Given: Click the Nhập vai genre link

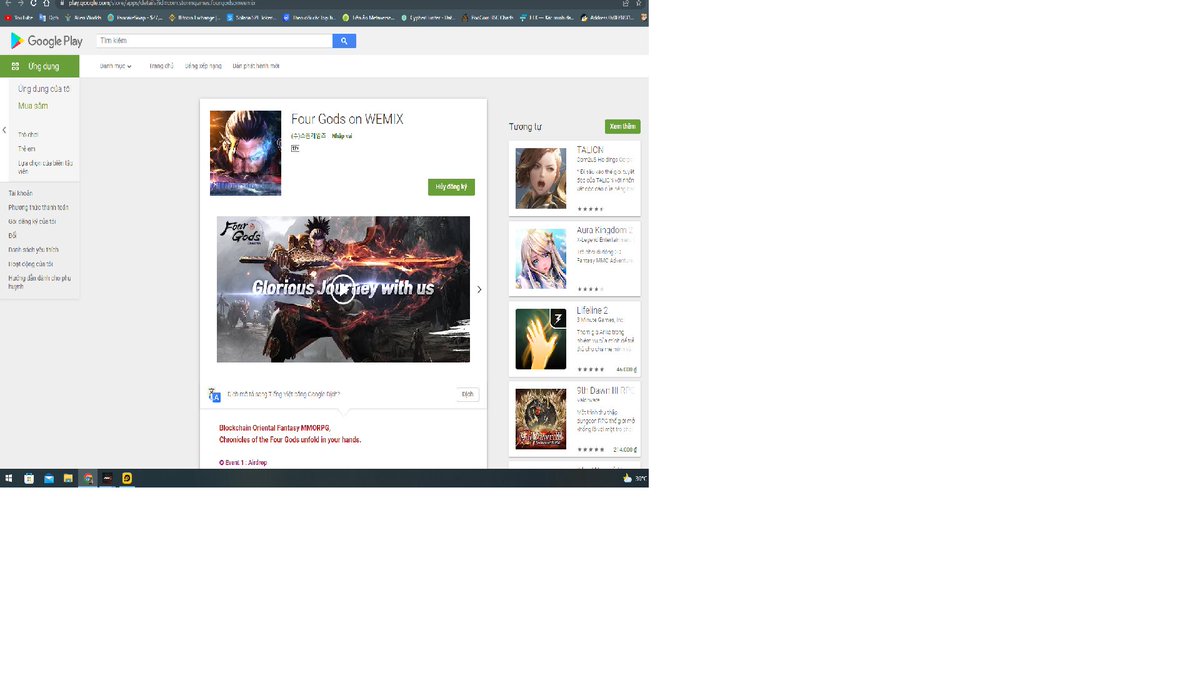Looking at the screenshot, I should point(342,136).
